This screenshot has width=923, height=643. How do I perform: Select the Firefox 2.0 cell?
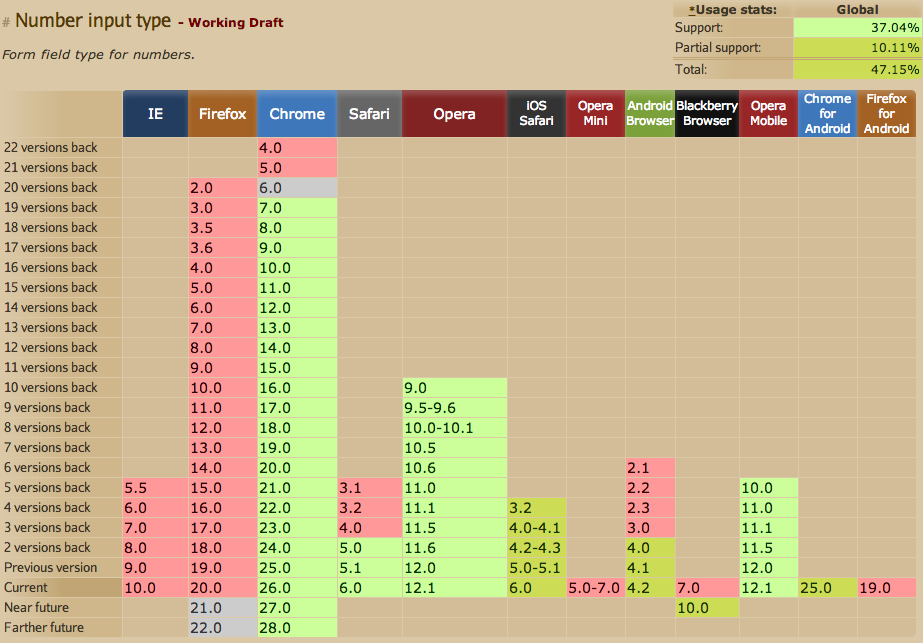click(x=223, y=188)
